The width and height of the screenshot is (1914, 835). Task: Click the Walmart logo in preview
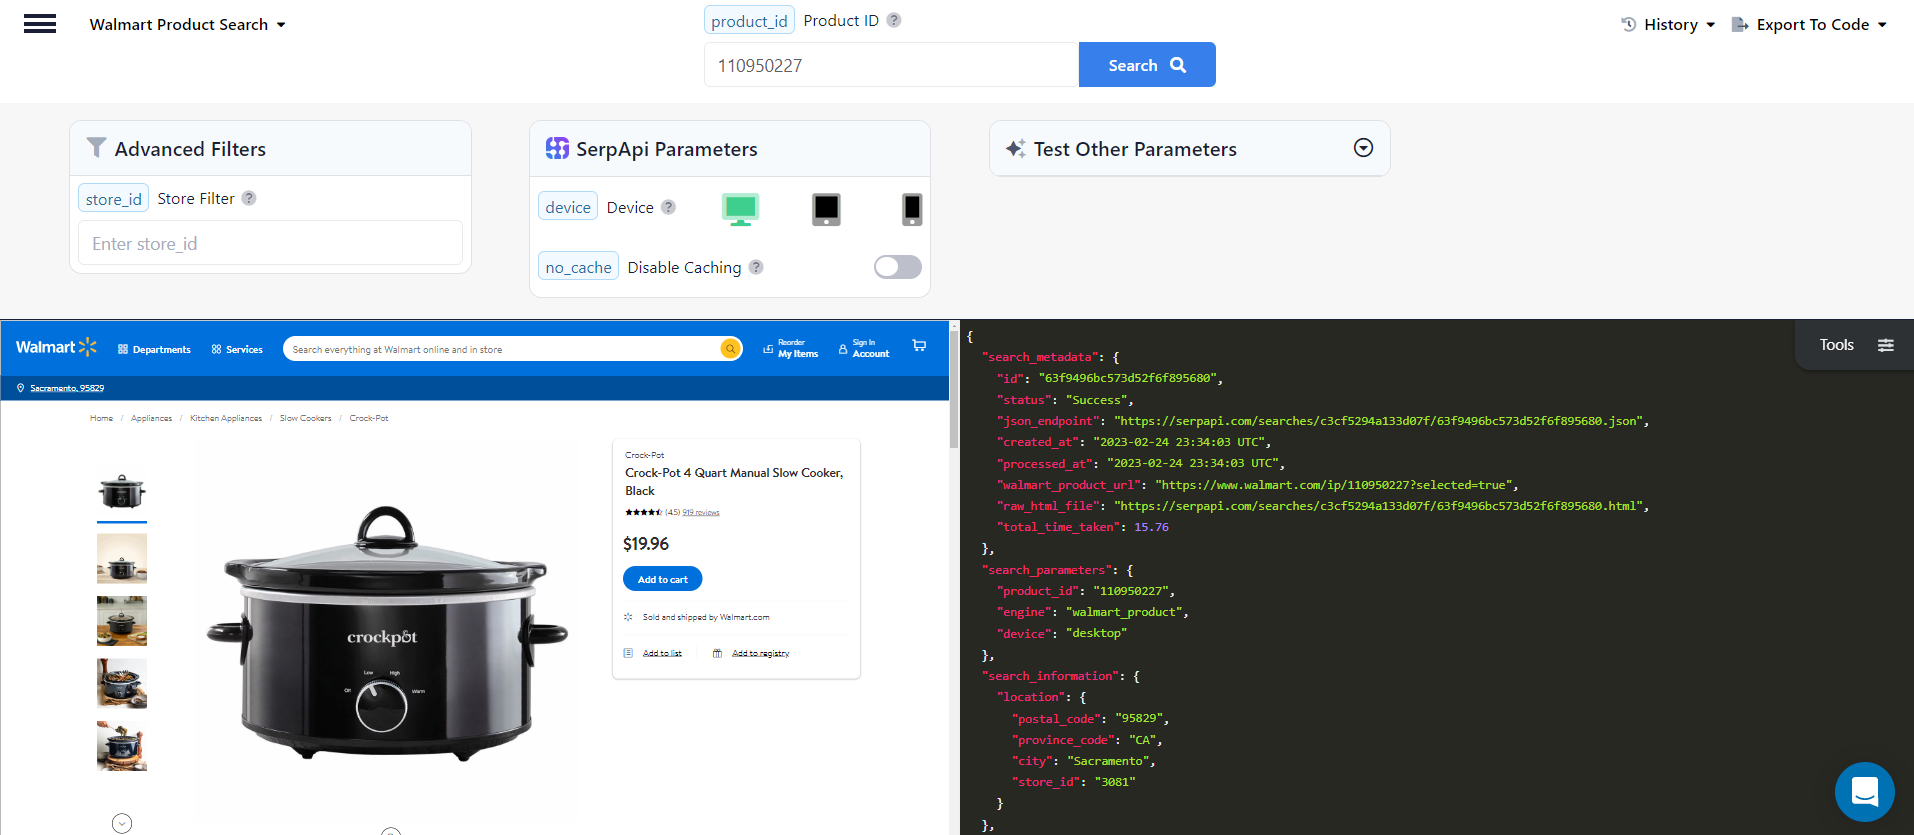(x=56, y=347)
